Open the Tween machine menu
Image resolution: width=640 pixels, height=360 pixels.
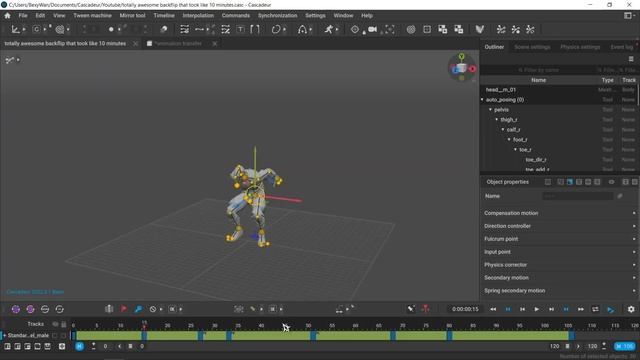coord(92,16)
